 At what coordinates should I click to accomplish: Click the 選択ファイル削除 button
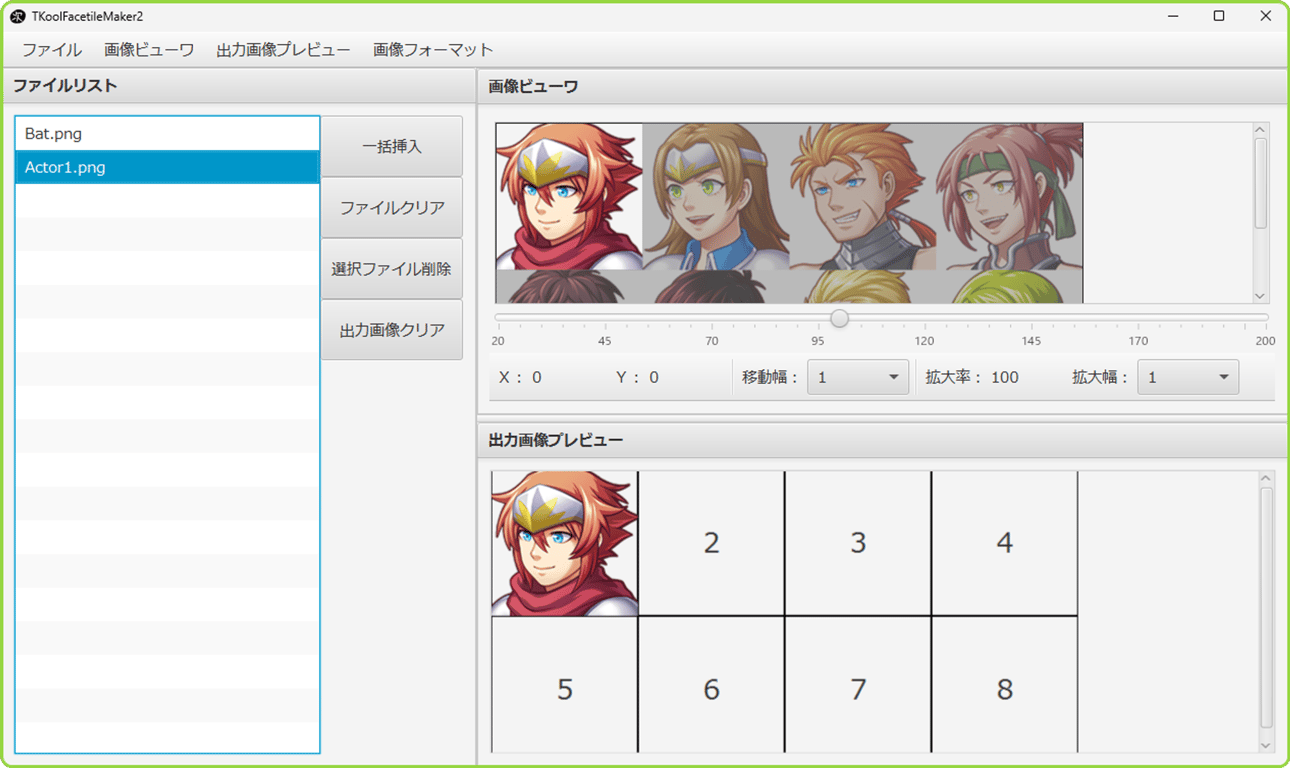click(x=392, y=269)
